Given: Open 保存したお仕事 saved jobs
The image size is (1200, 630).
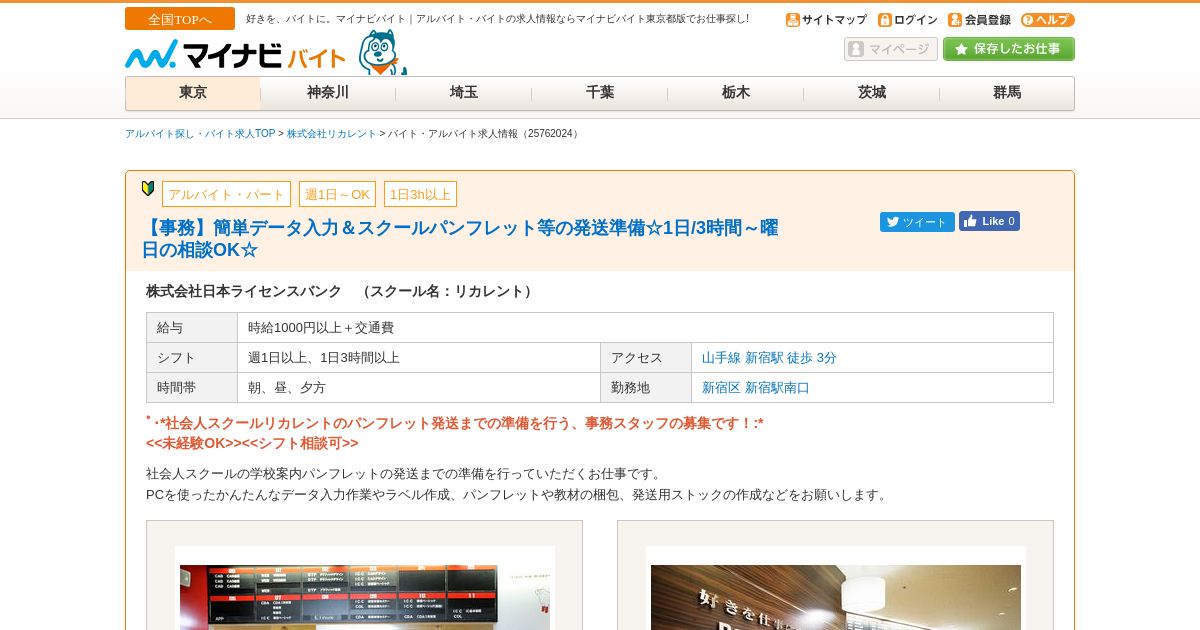Looking at the screenshot, I should (1009, 49).
